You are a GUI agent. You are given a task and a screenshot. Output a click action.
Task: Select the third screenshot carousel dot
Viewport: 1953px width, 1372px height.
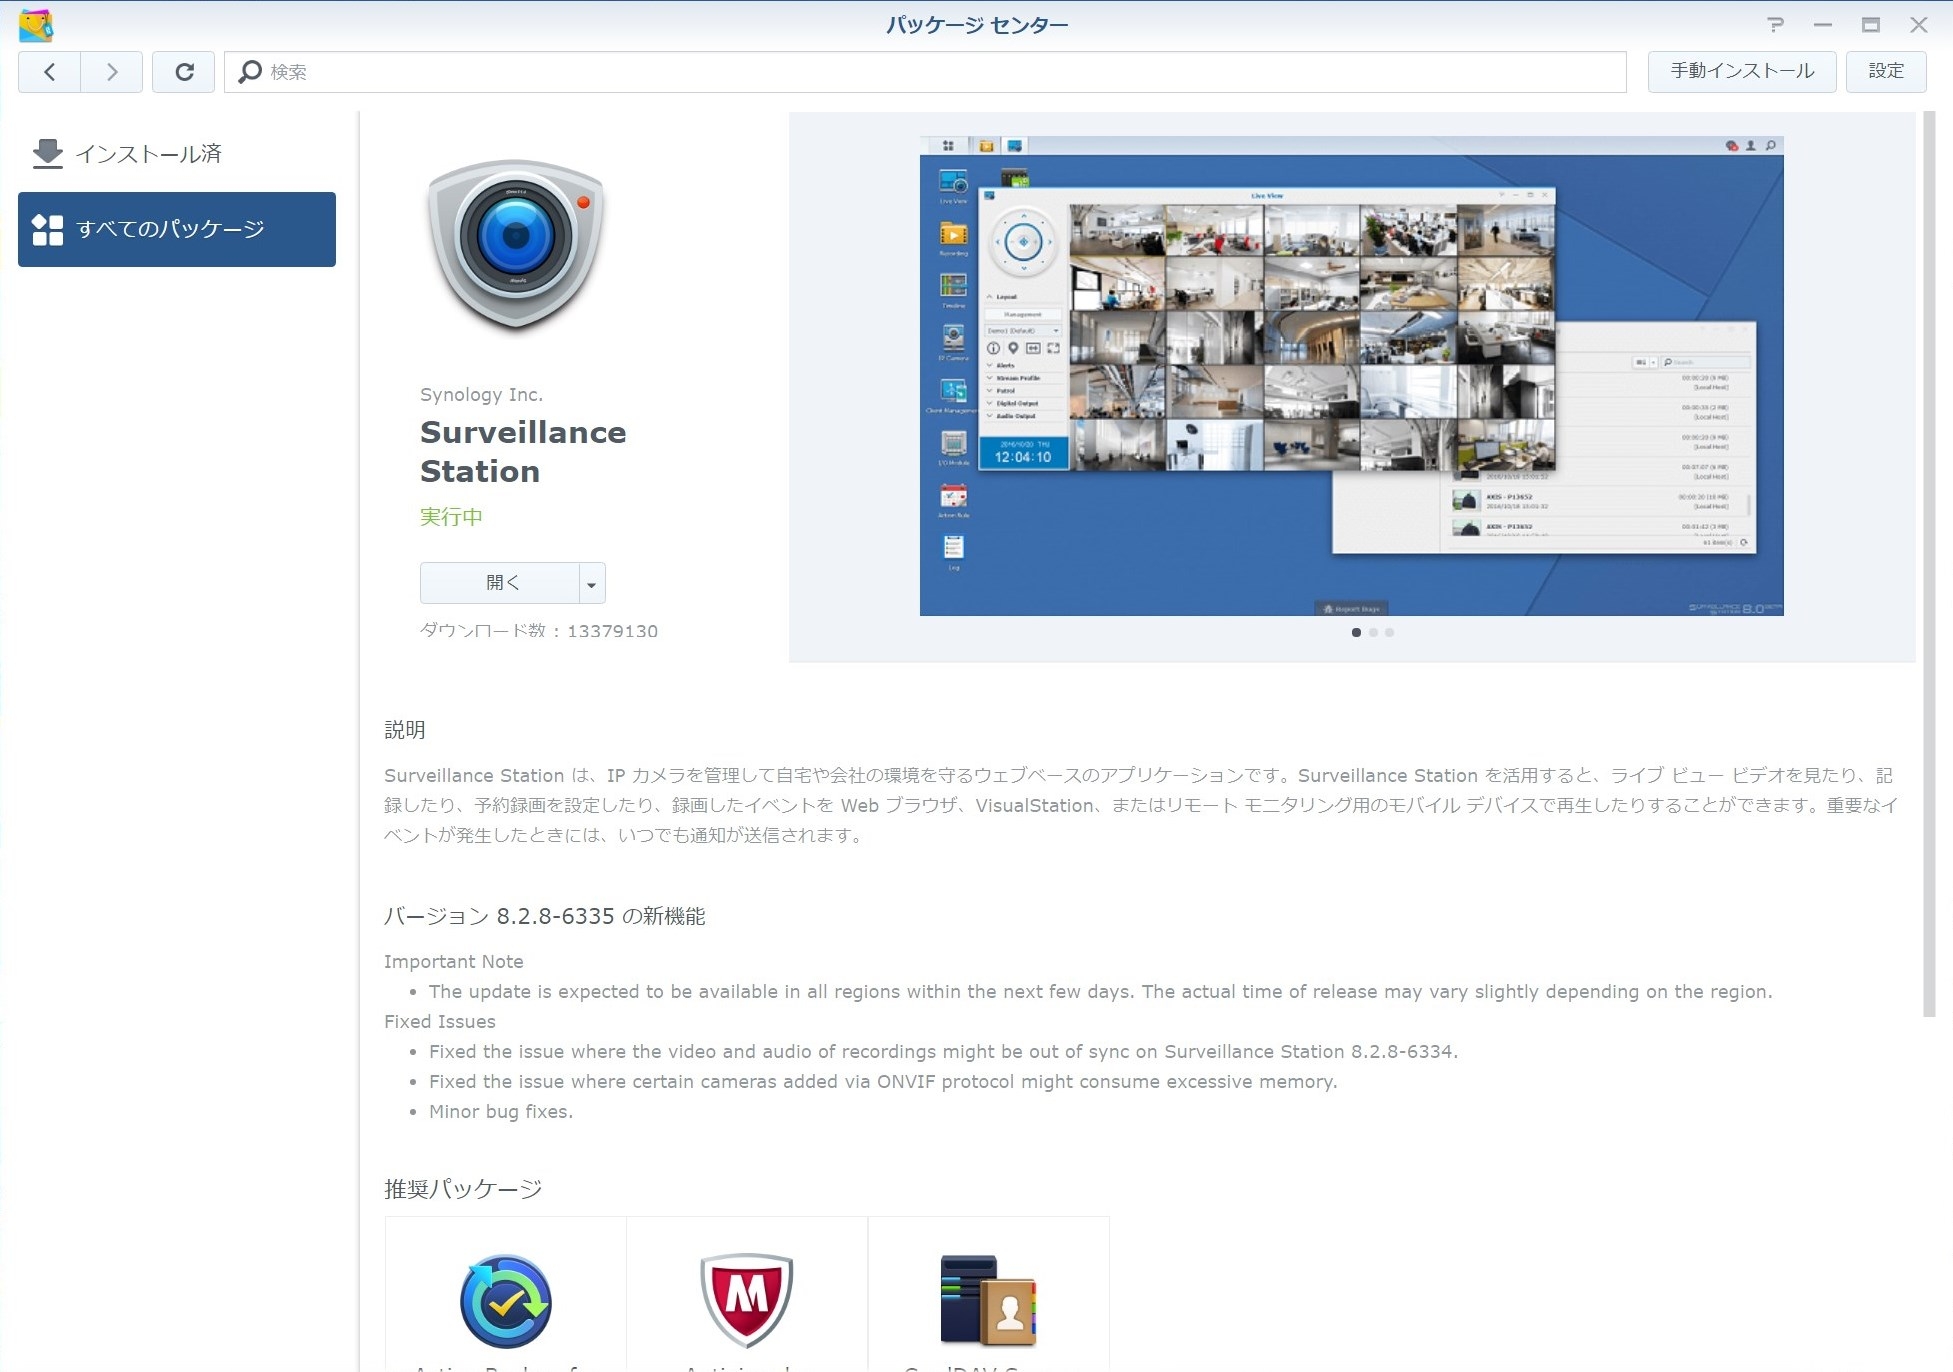pos(1389,632)
